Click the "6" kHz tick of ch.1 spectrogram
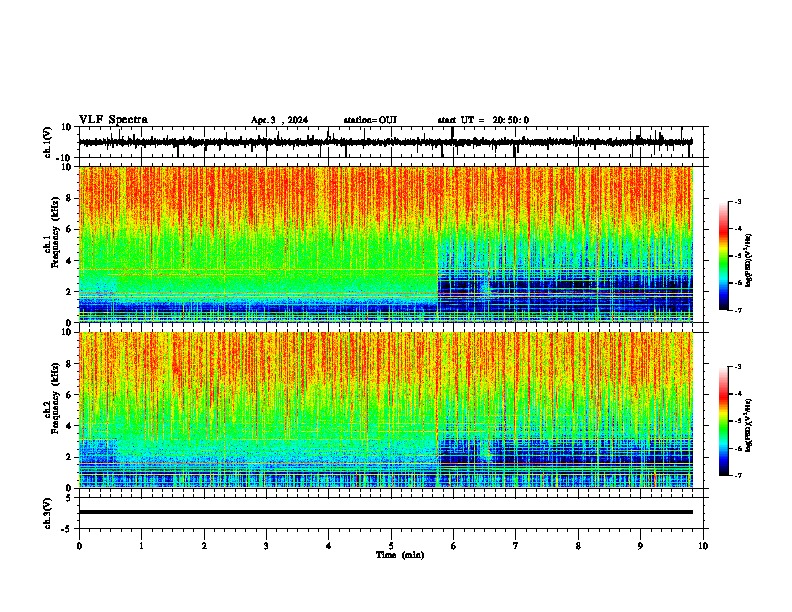The width and height of the screenshot is (792, 612). coord(69,229)
